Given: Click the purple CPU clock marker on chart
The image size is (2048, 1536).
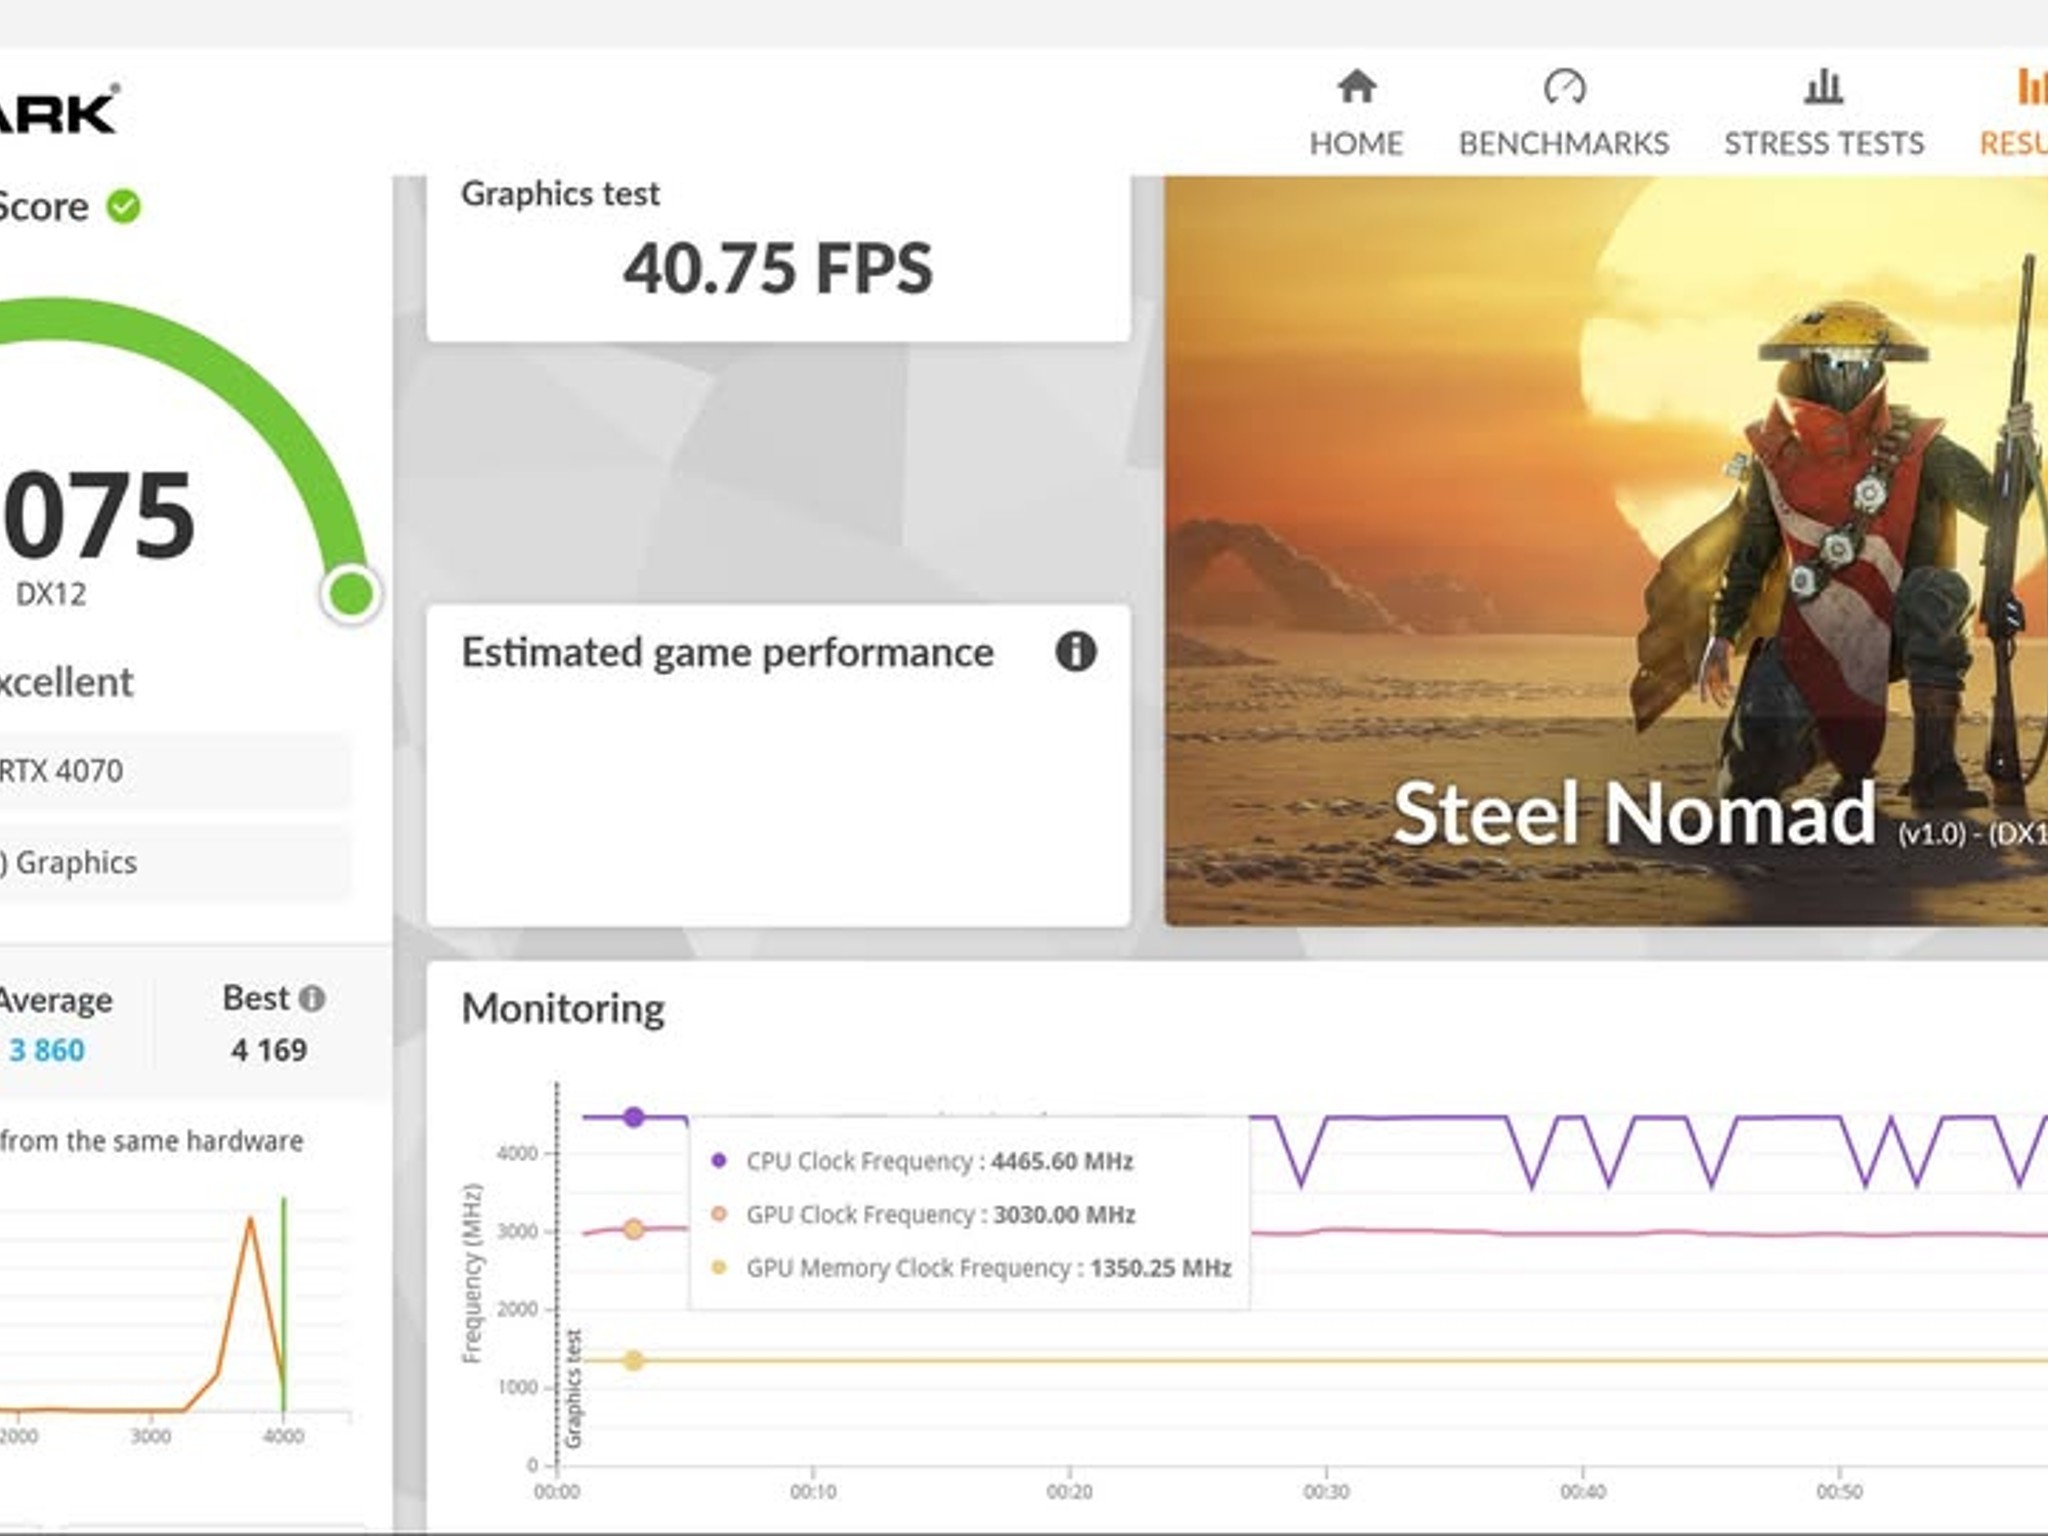Looking at the screenshot, I should click(x=633, y=1117).
